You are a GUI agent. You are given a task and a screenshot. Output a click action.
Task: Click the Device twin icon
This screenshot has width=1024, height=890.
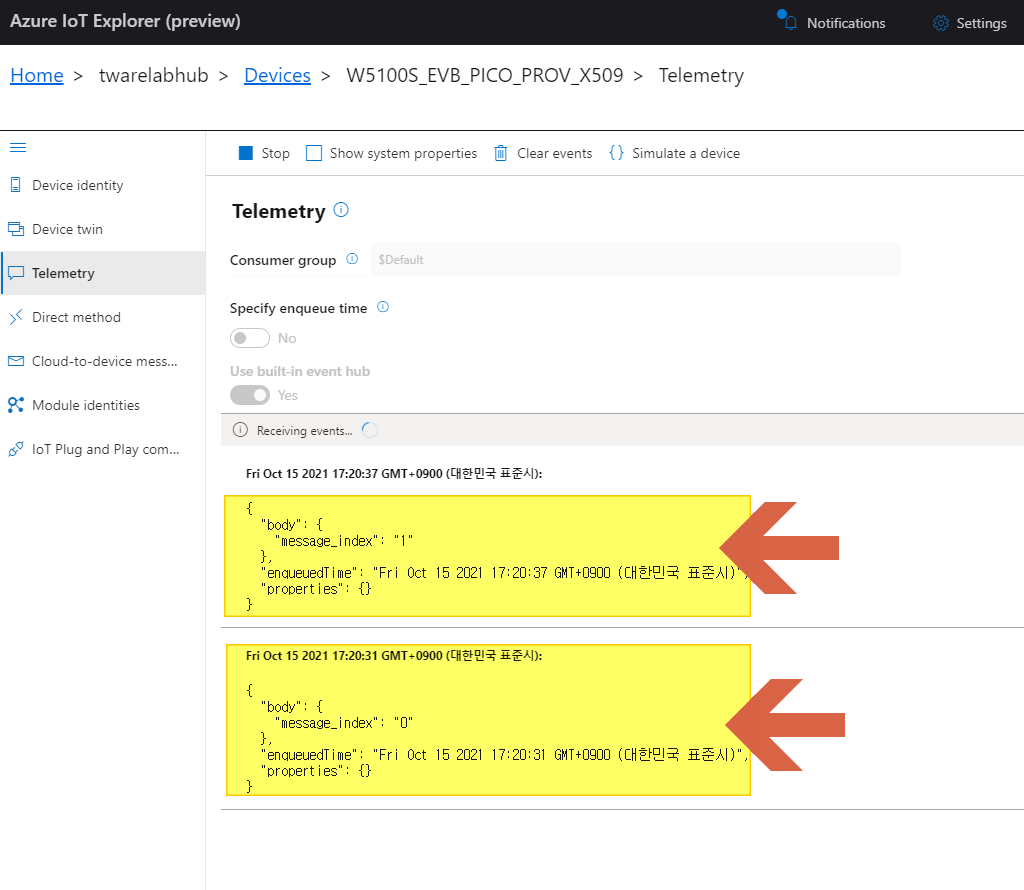(x=16, y=229)
